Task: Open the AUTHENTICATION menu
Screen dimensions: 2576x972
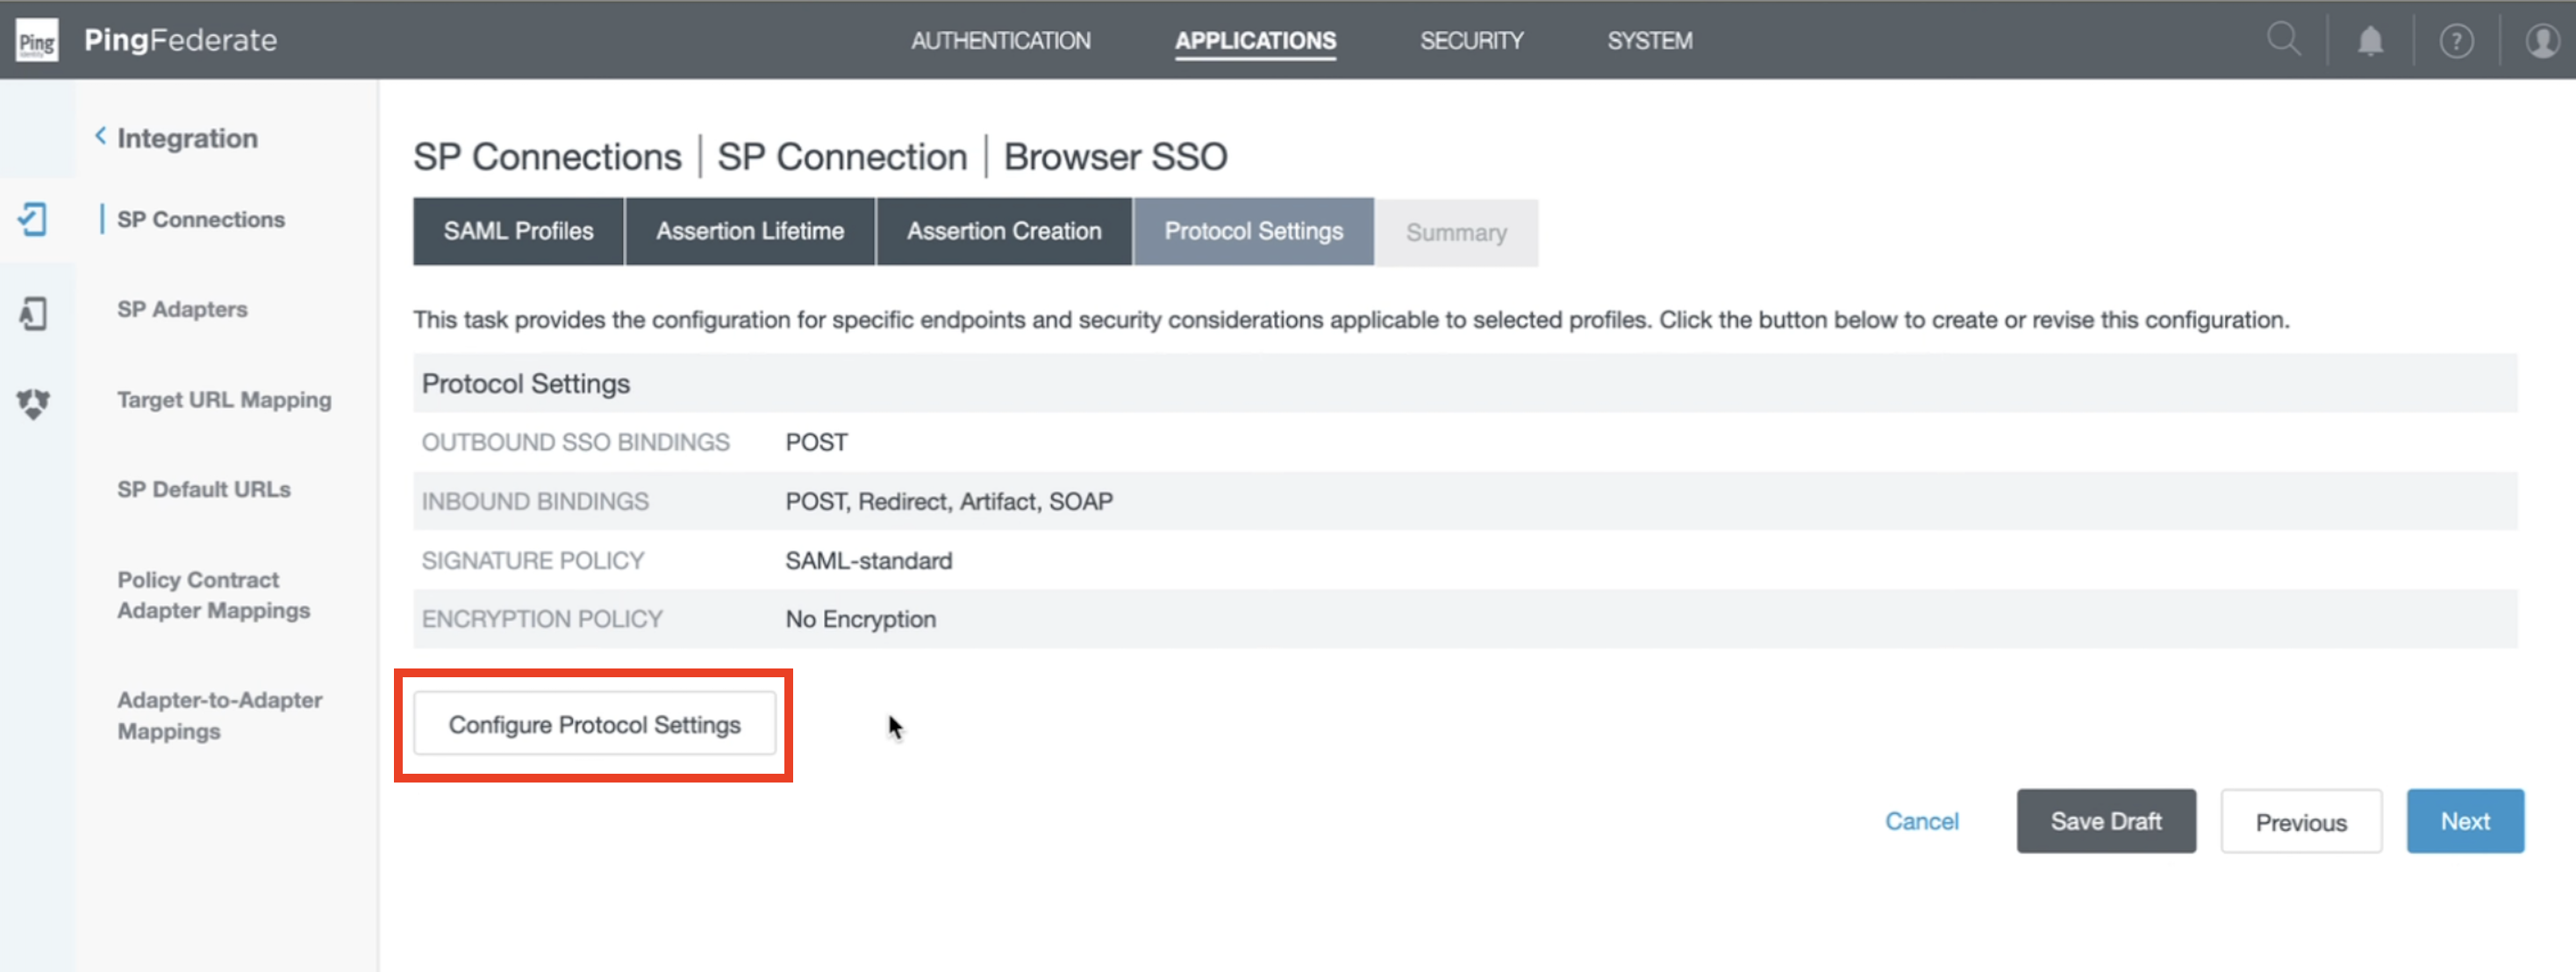Action: click(x=1000, y=41)
